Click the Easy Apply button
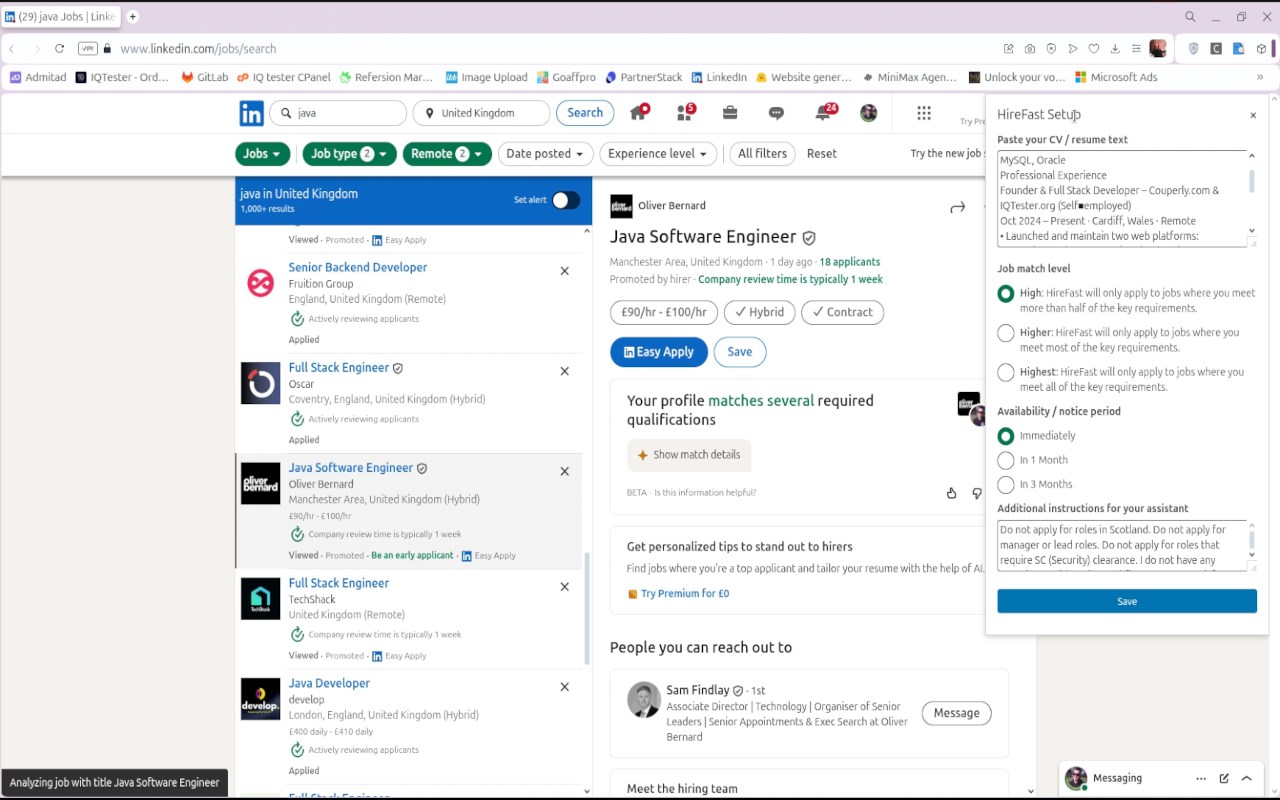Screen dimensions: 1280x800 pos(659,352)
